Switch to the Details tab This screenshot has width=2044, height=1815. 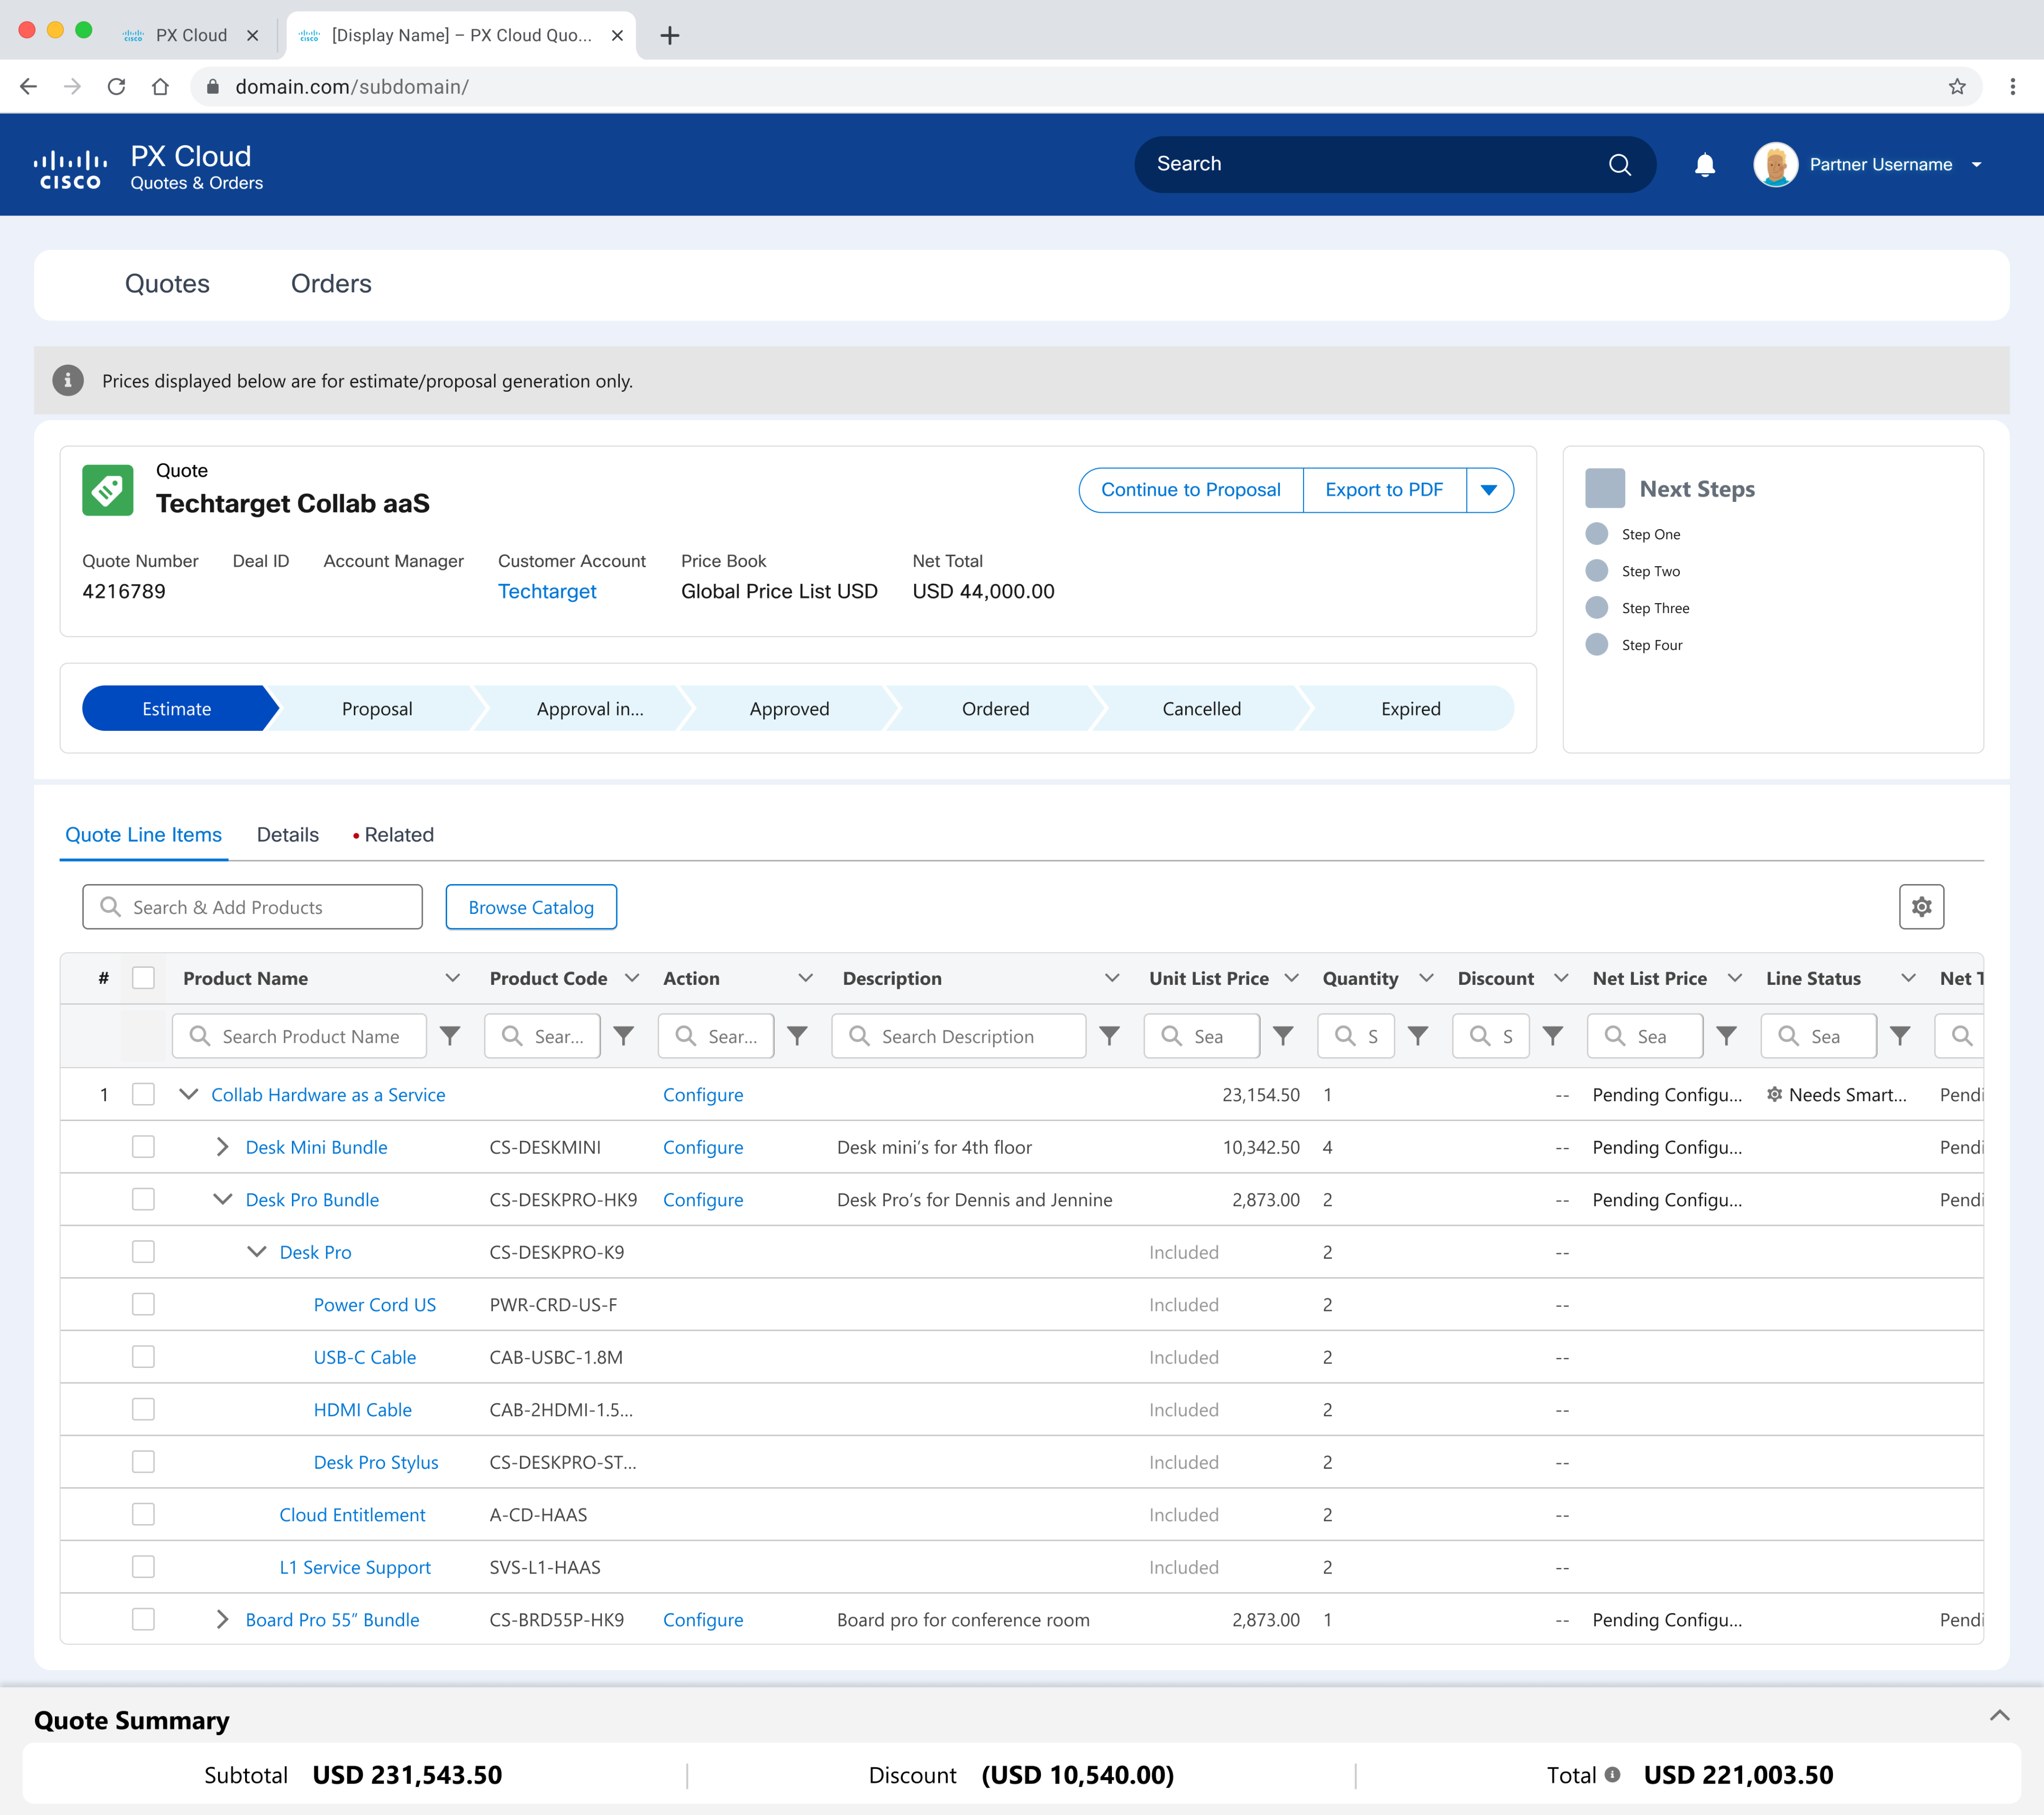point(287,835)
